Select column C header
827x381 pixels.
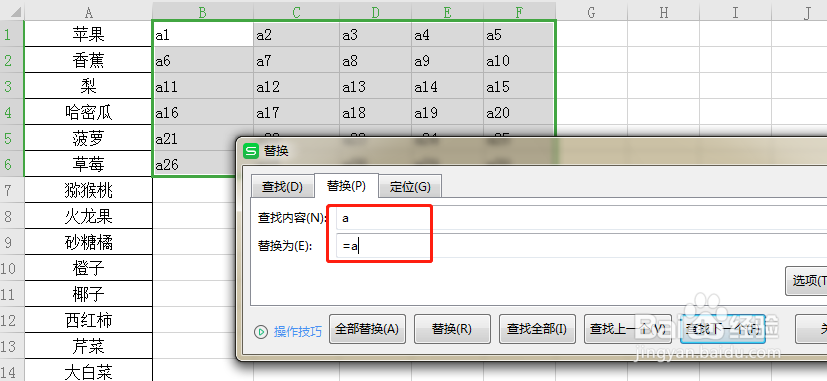pyautogui.click(x=296, y=13)
